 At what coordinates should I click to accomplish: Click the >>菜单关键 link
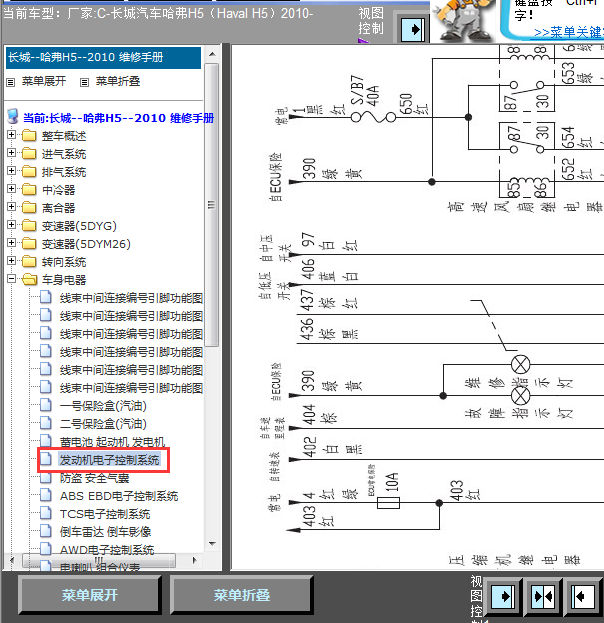[x=569, y=32]
